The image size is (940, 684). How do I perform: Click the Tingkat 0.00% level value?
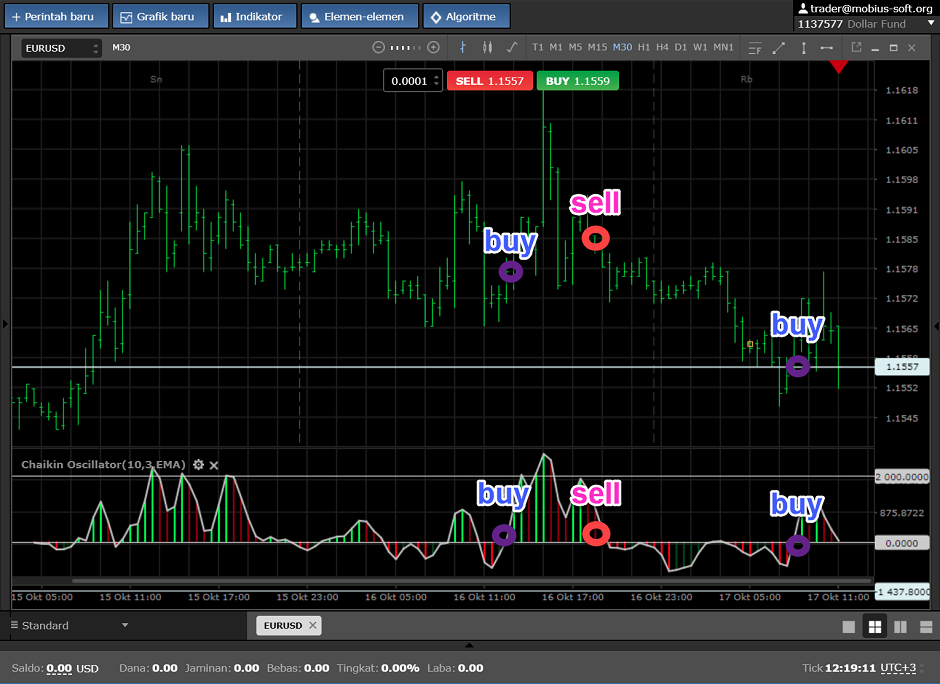(x=400, y=668)
